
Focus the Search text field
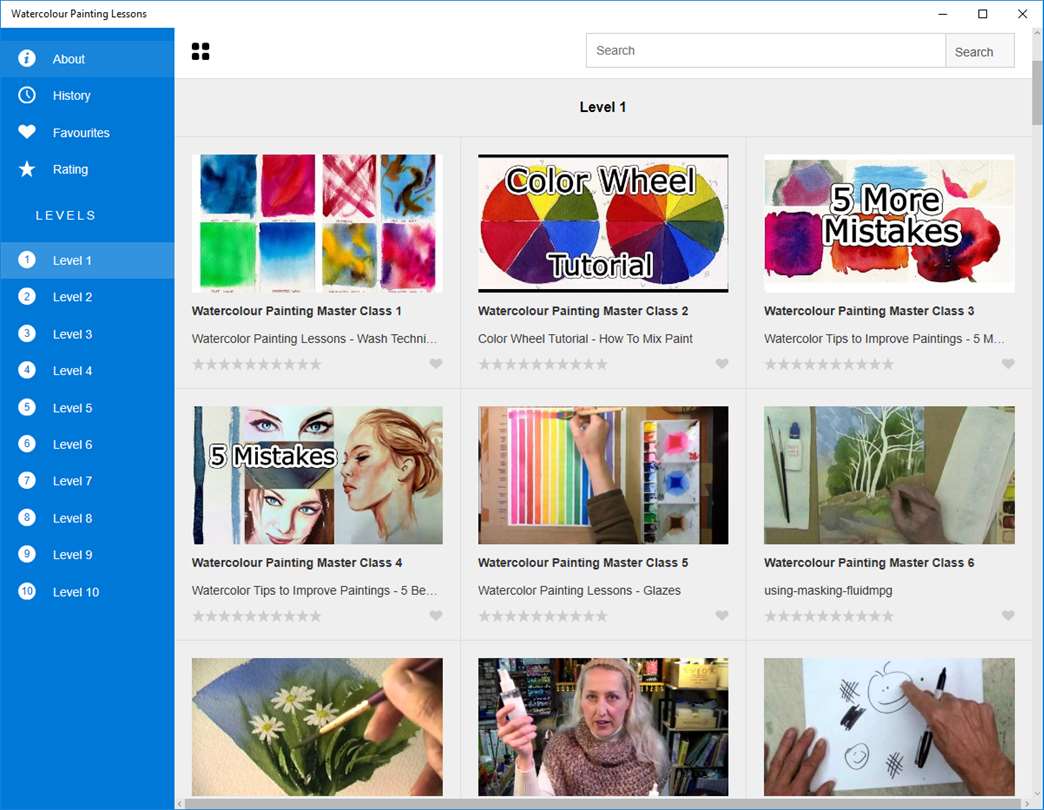[x=766, y=51]
